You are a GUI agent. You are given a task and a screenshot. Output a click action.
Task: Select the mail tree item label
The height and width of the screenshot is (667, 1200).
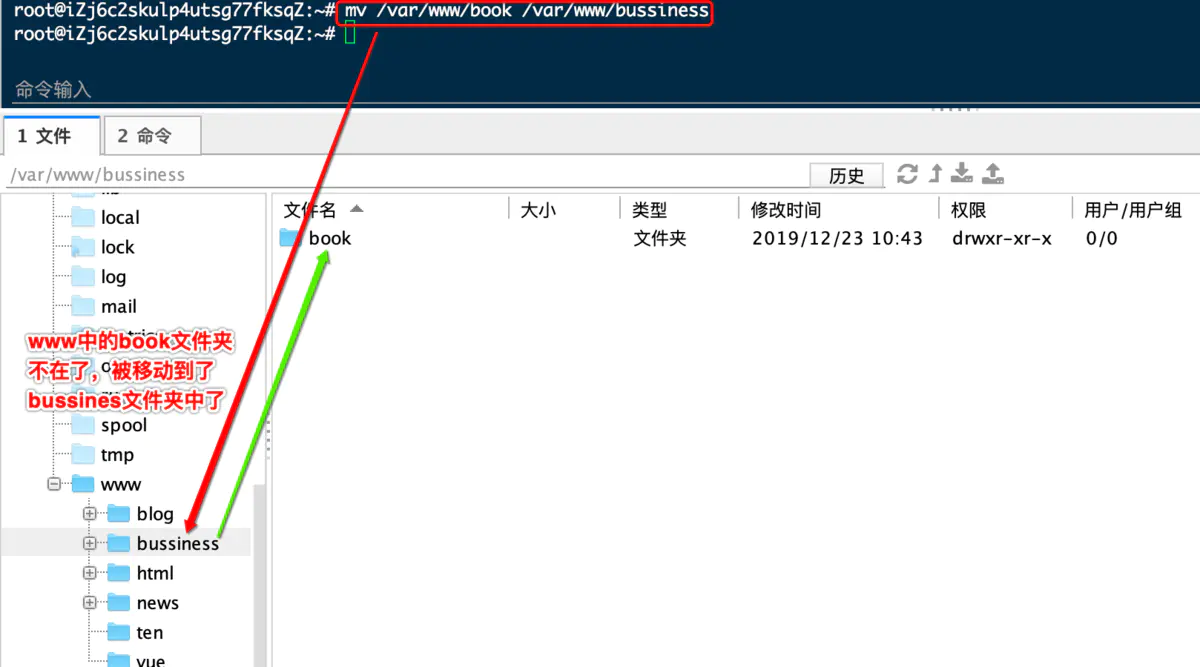(x=119, y=306)
